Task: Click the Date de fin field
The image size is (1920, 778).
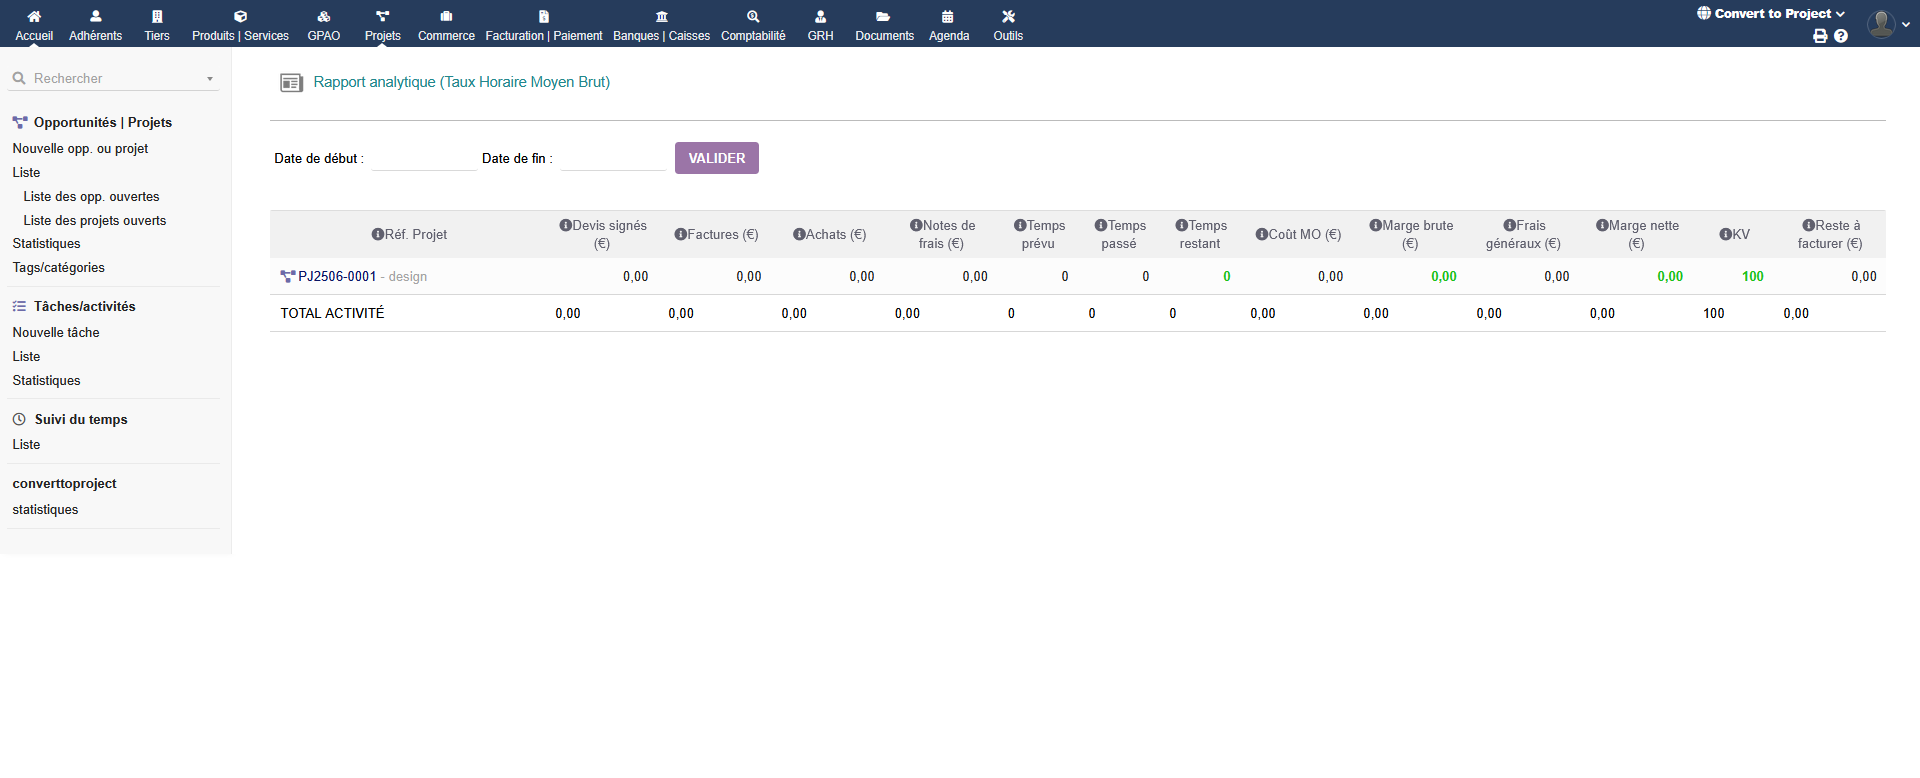Action: coord(612,159)
